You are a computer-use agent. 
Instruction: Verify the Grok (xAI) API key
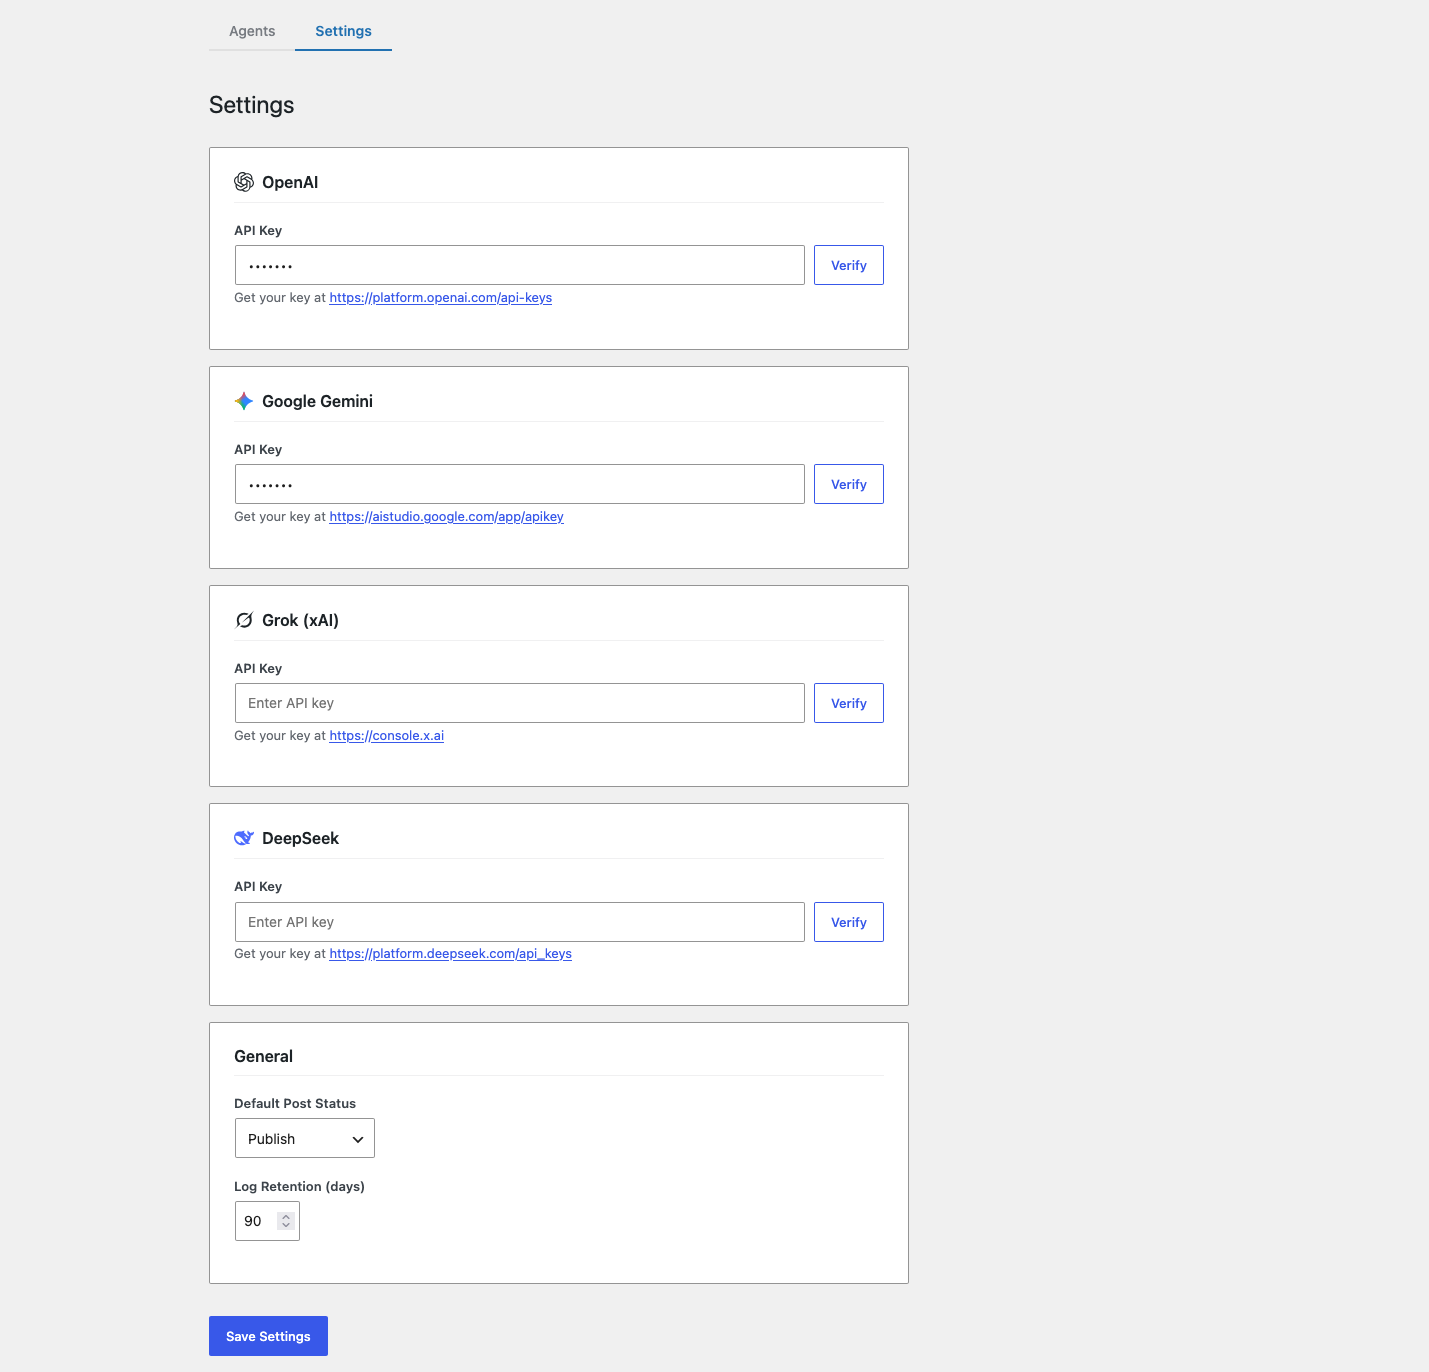pos(849,703)
